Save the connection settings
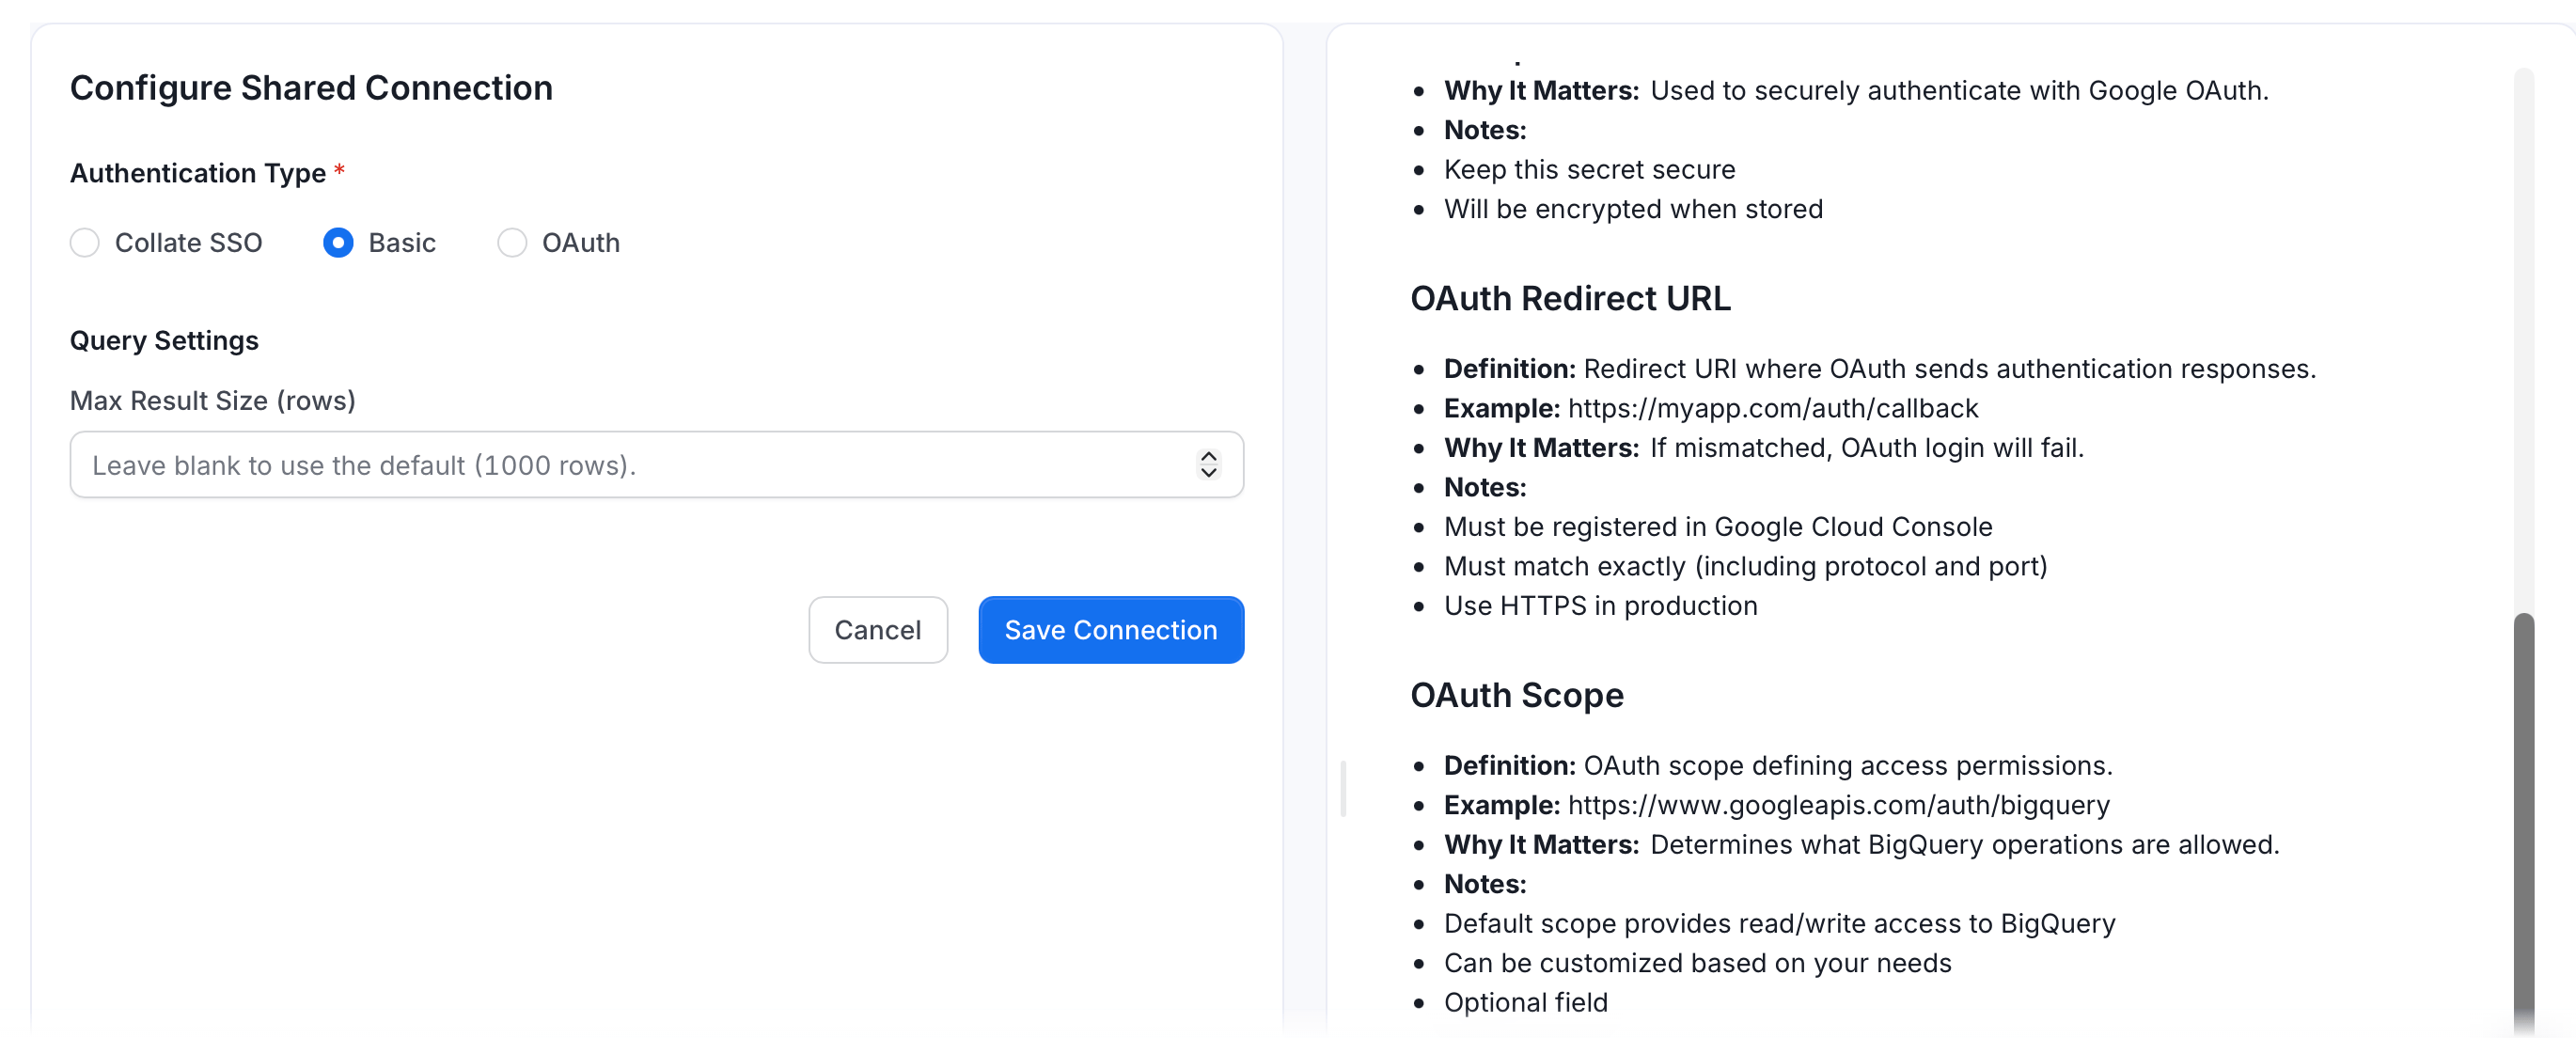Viewport: 2576px width, 1038px height. [1111, 630]
